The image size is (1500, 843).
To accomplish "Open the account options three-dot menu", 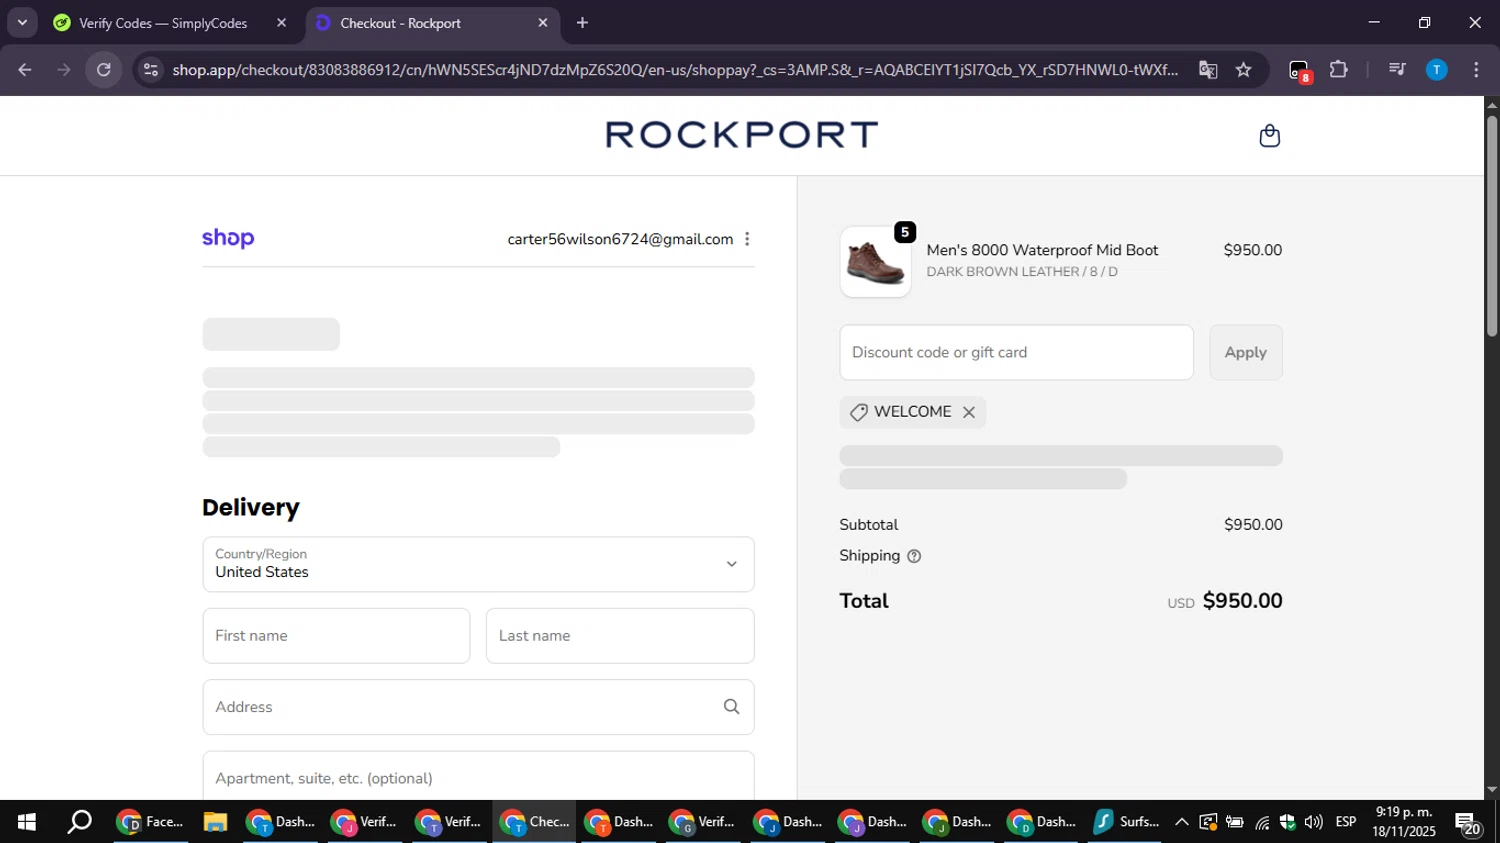I will 747,239.
